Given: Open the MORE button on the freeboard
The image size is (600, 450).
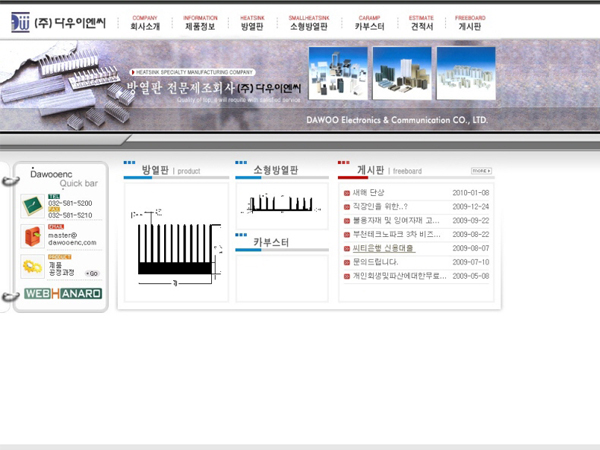Looking at the screenshot, I should coord(481,171).
